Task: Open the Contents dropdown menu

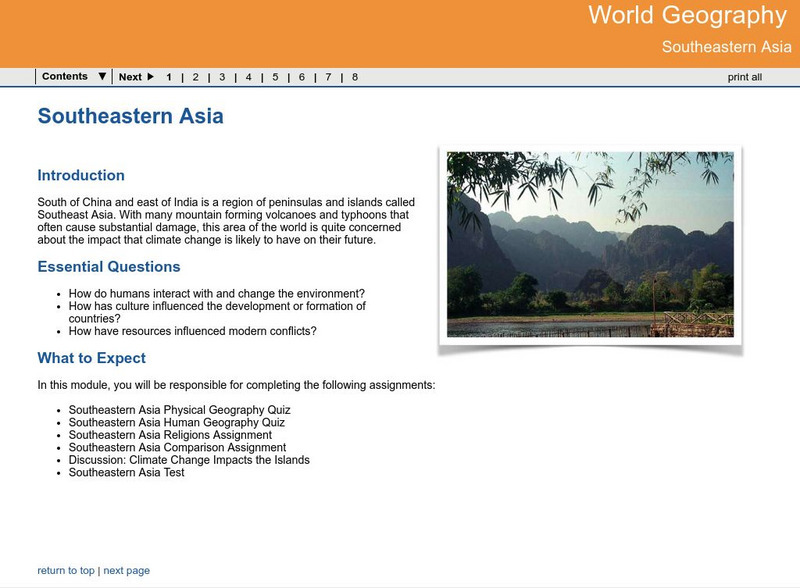Action: click(74, 77)
